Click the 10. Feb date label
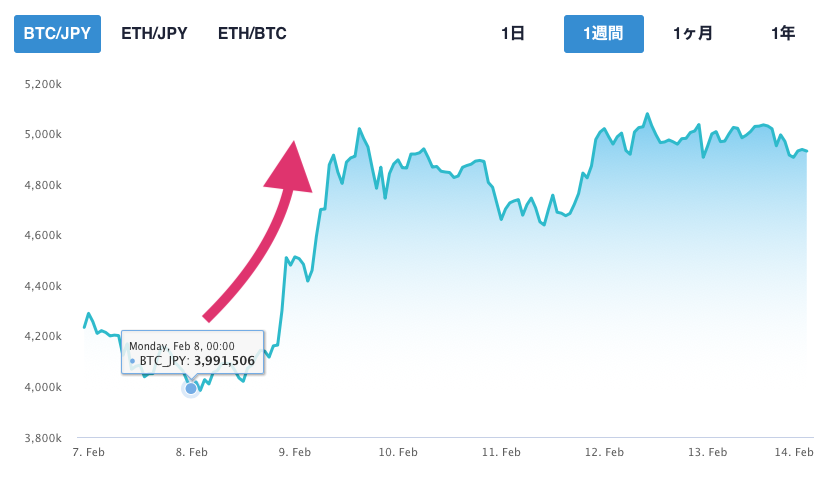The image size is (827, 485). point(398,452)
